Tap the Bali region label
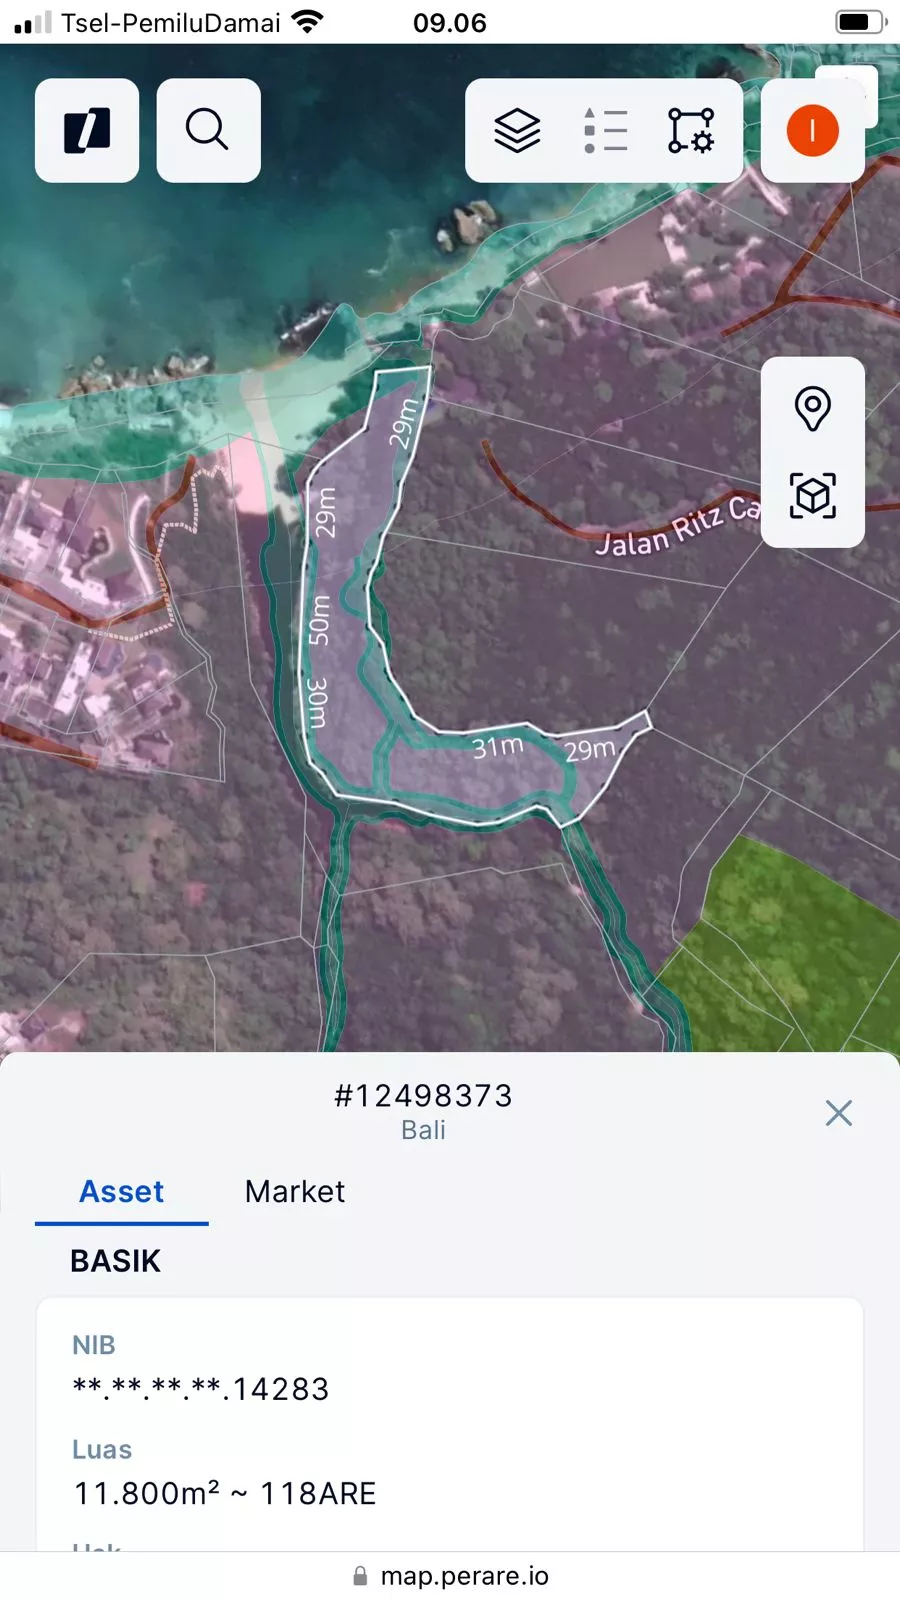This screenshot has height=1600, width=900. point(423,1130)
